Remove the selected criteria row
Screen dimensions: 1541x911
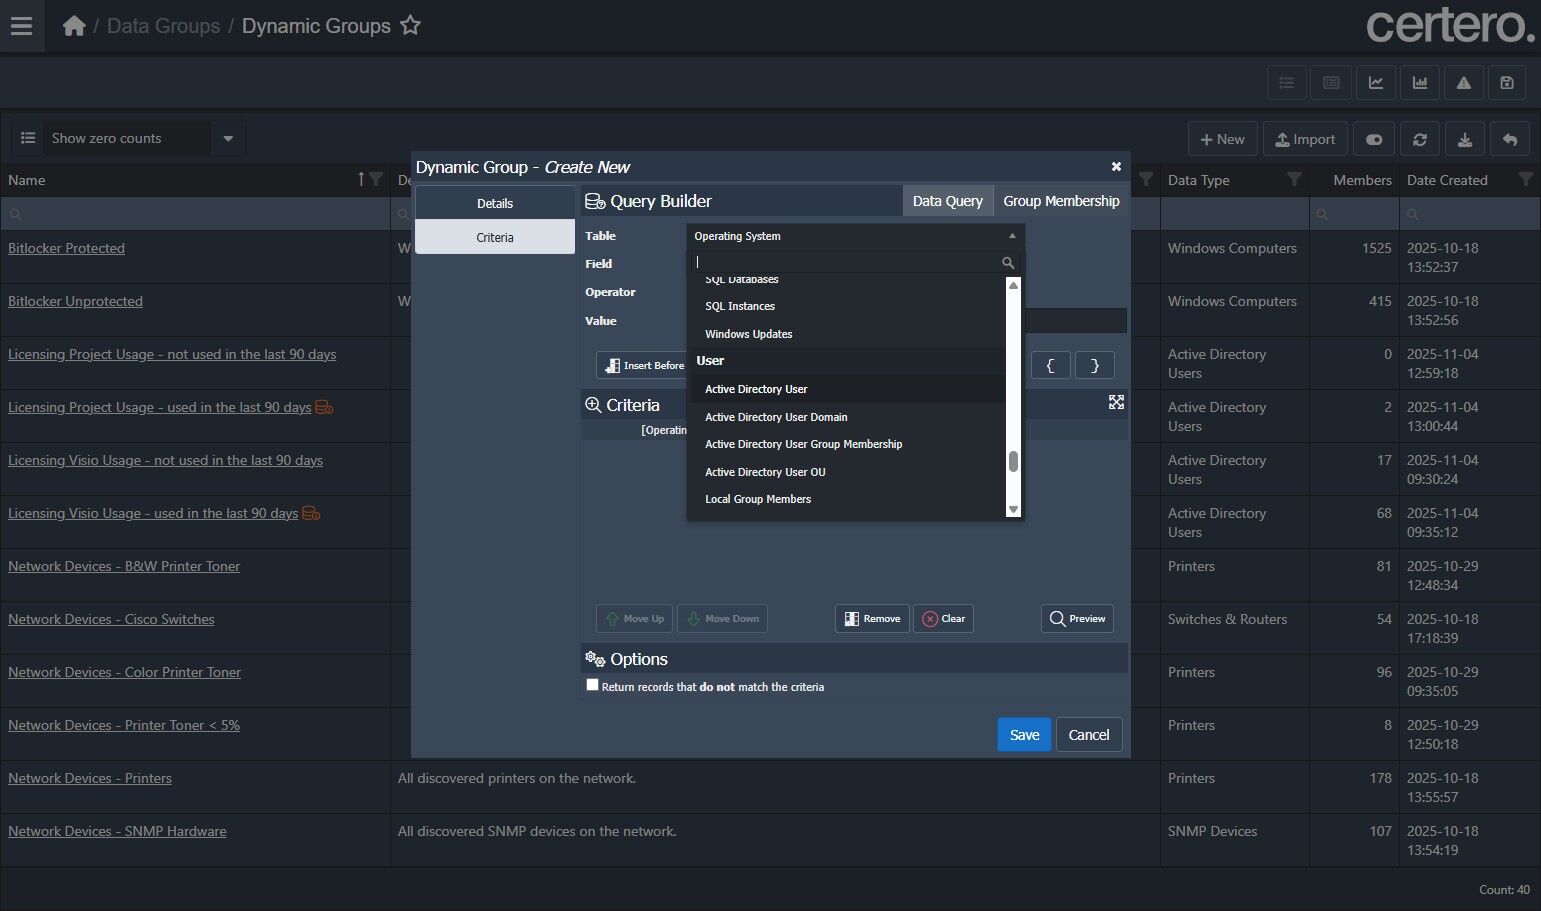pos(872,619)
